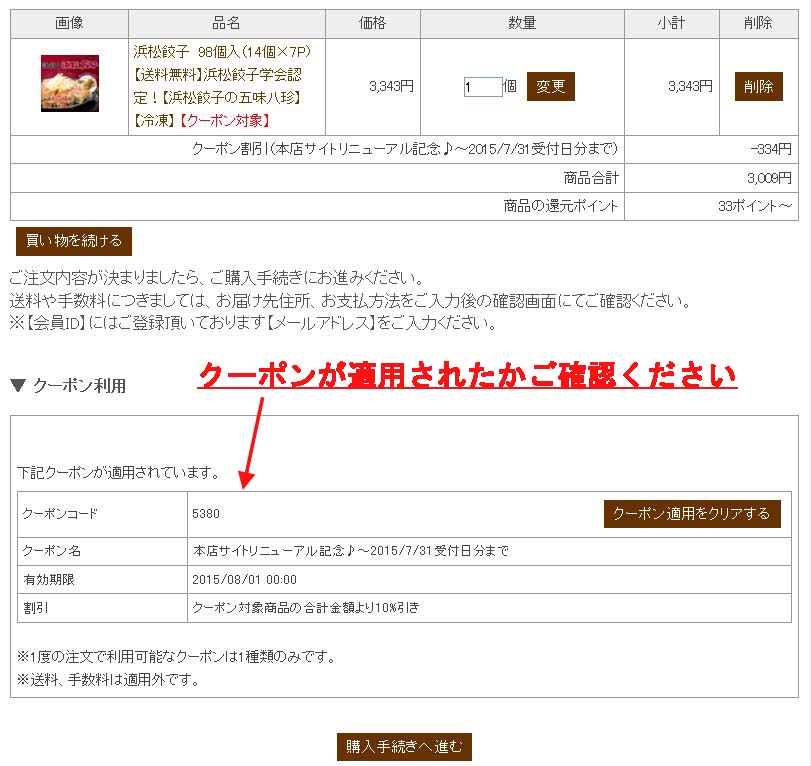This screenshot has height=766, width=811.
Task: Select the クーポン割引 row description text
Action: pos(405,149)
